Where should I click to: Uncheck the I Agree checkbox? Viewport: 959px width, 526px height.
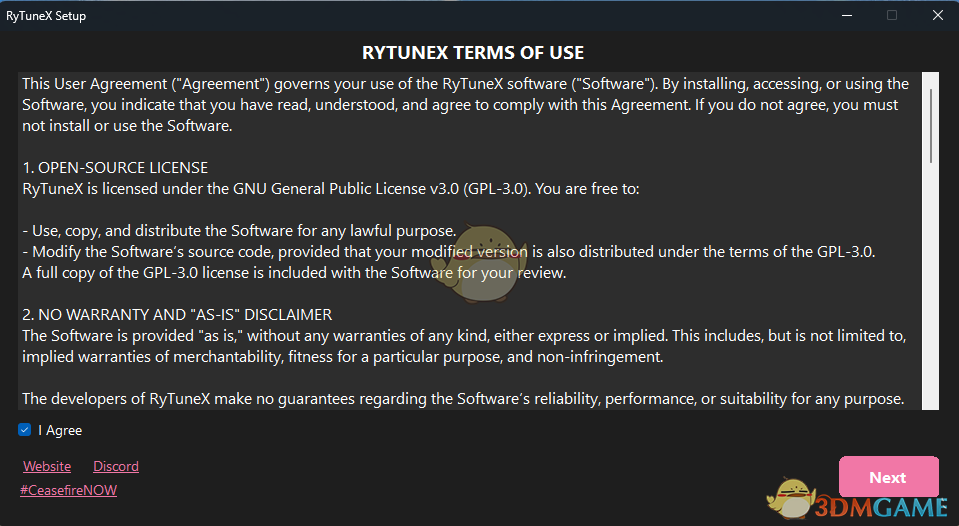24,430
